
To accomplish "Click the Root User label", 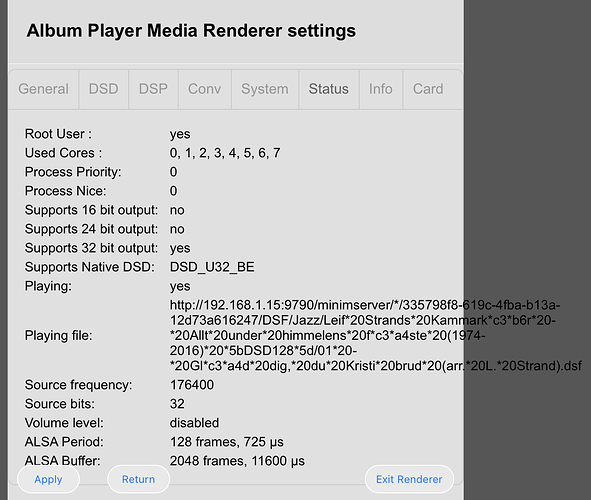I will [58, 134].
